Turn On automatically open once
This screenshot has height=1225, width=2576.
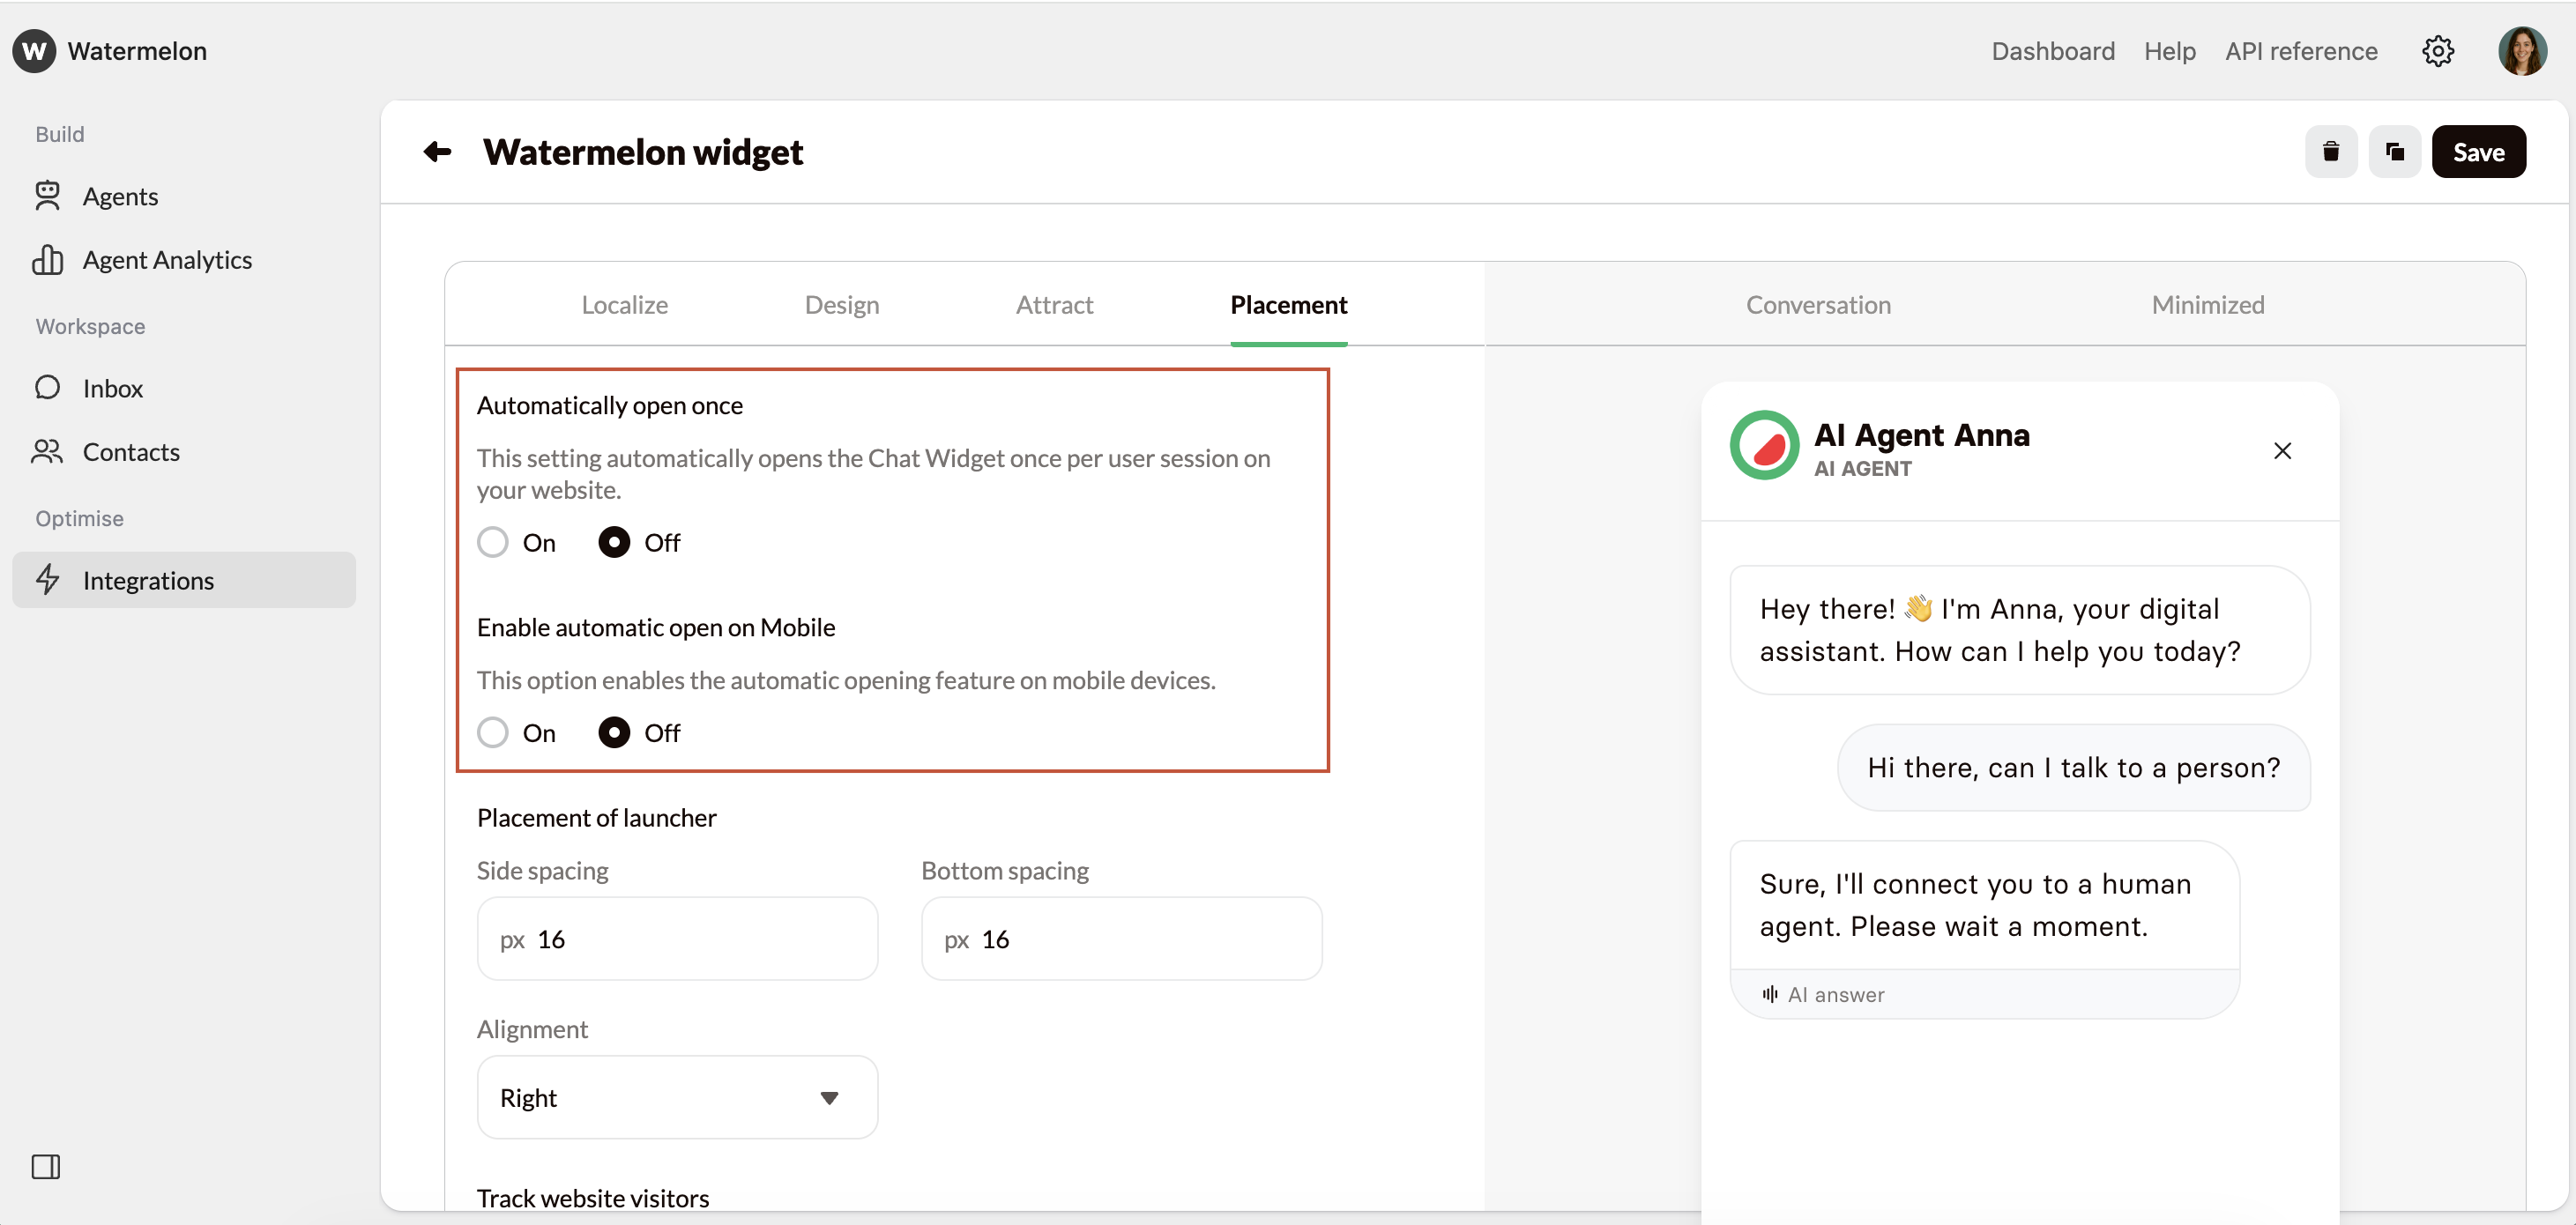492,542
